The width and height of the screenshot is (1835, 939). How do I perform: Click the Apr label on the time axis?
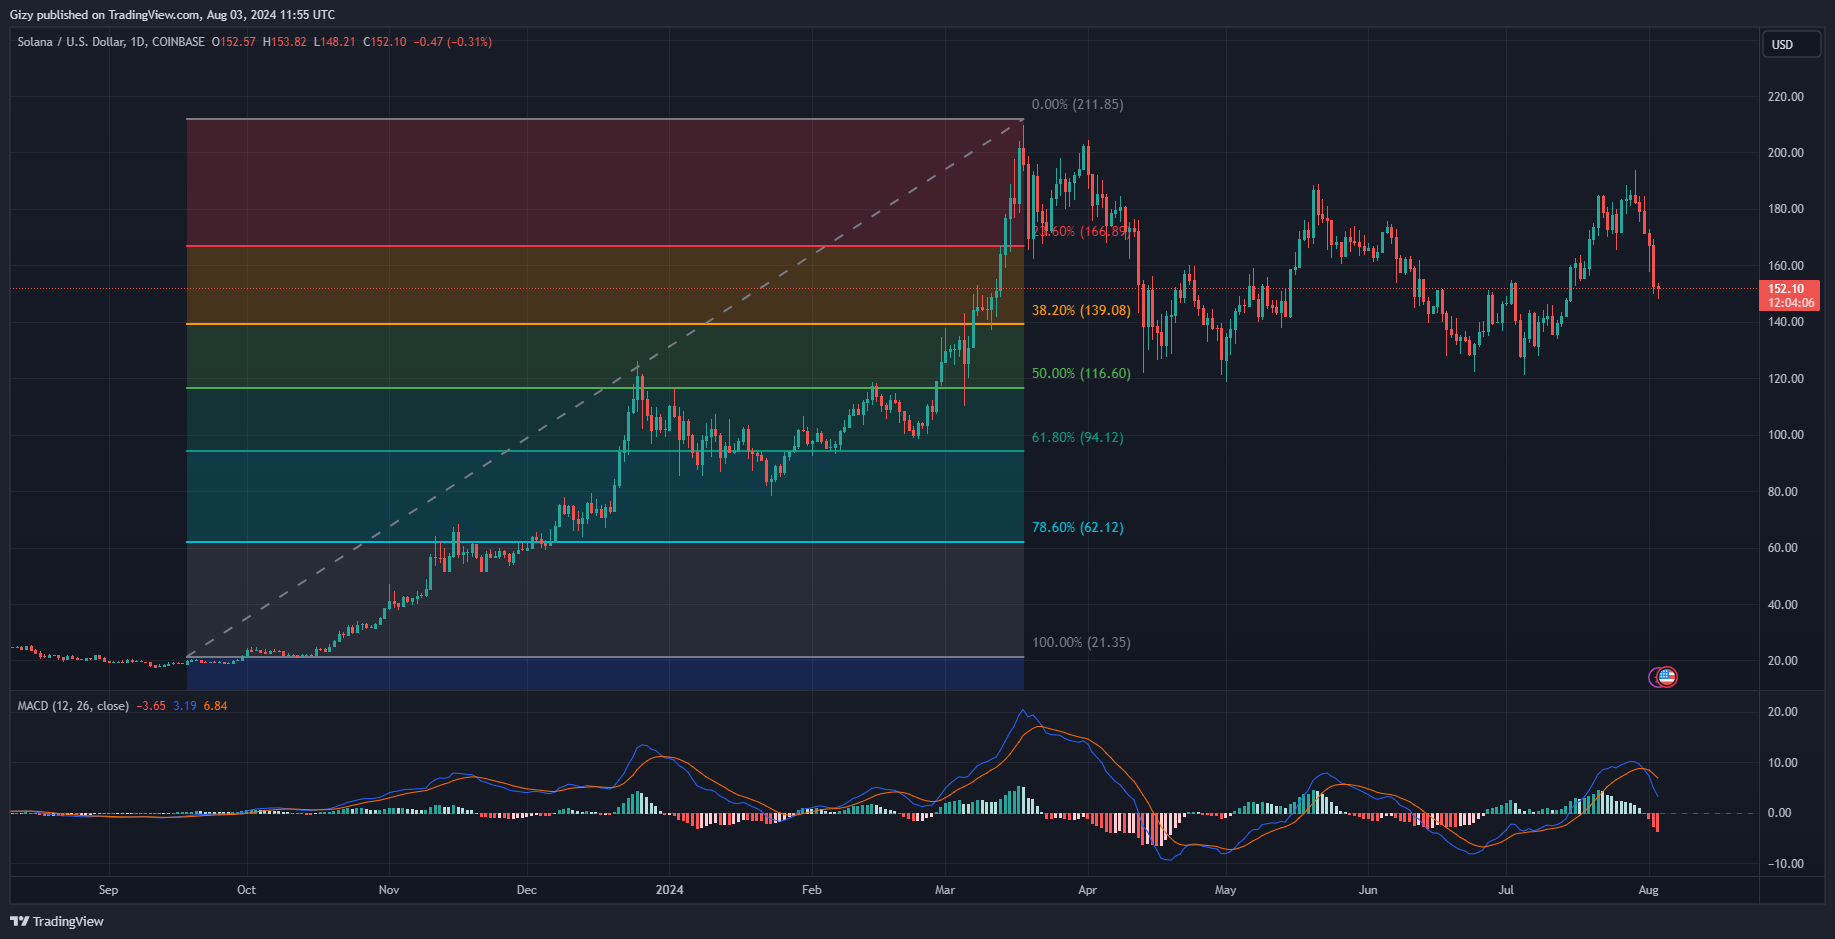point(1088,890)
